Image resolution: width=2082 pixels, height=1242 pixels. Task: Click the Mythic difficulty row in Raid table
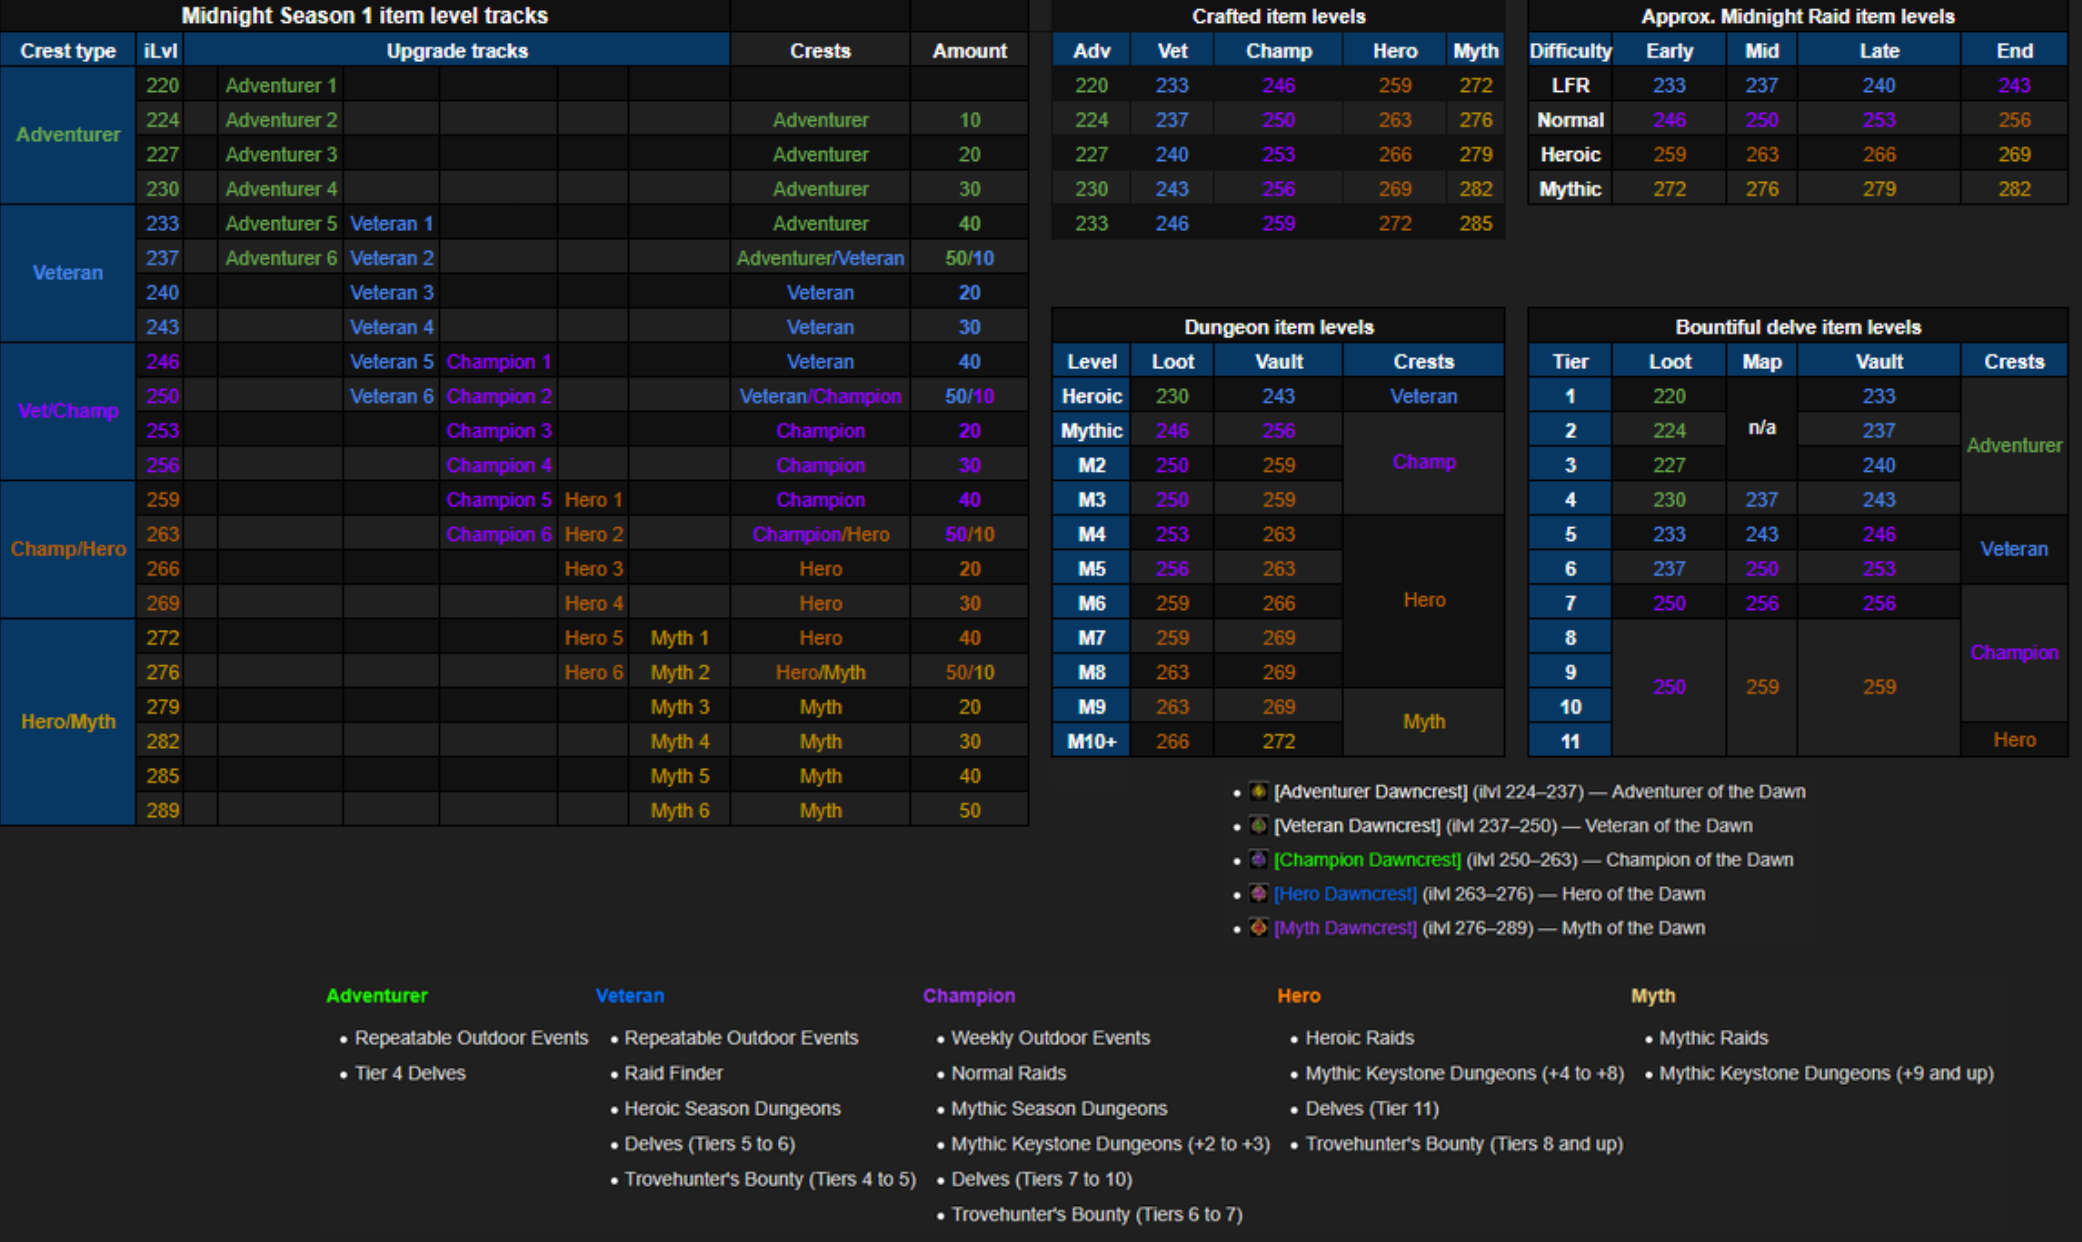[1569, 189]
